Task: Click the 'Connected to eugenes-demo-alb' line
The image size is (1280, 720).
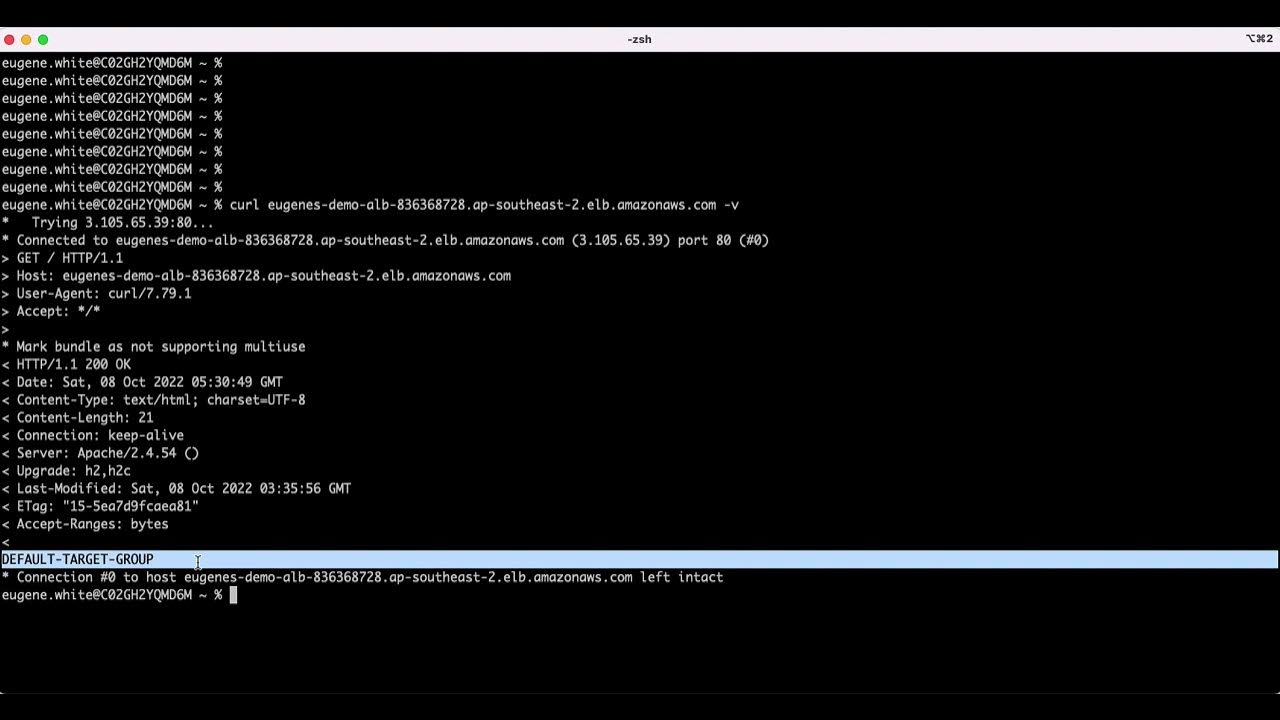Action: pyautogui.click(x=385, y=240)
